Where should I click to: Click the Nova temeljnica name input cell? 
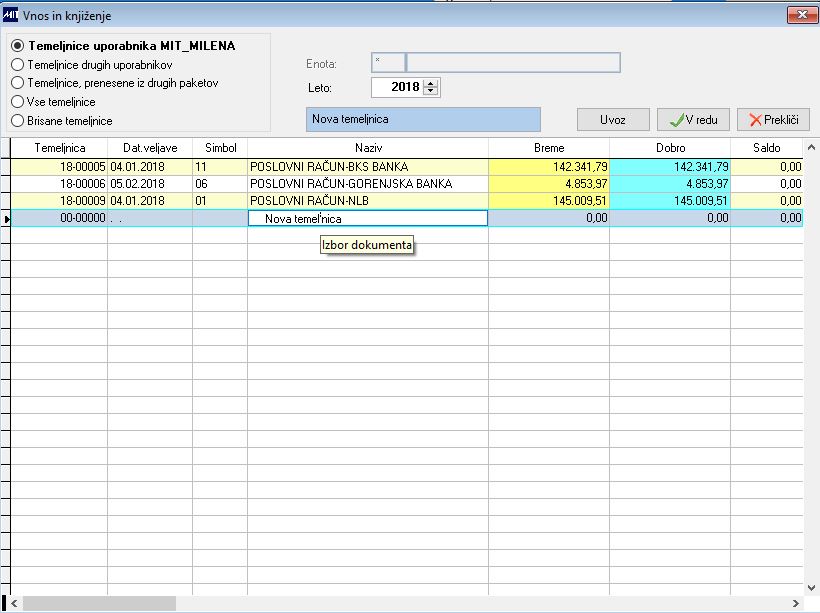pyautogui.click(x=368, y=219)
